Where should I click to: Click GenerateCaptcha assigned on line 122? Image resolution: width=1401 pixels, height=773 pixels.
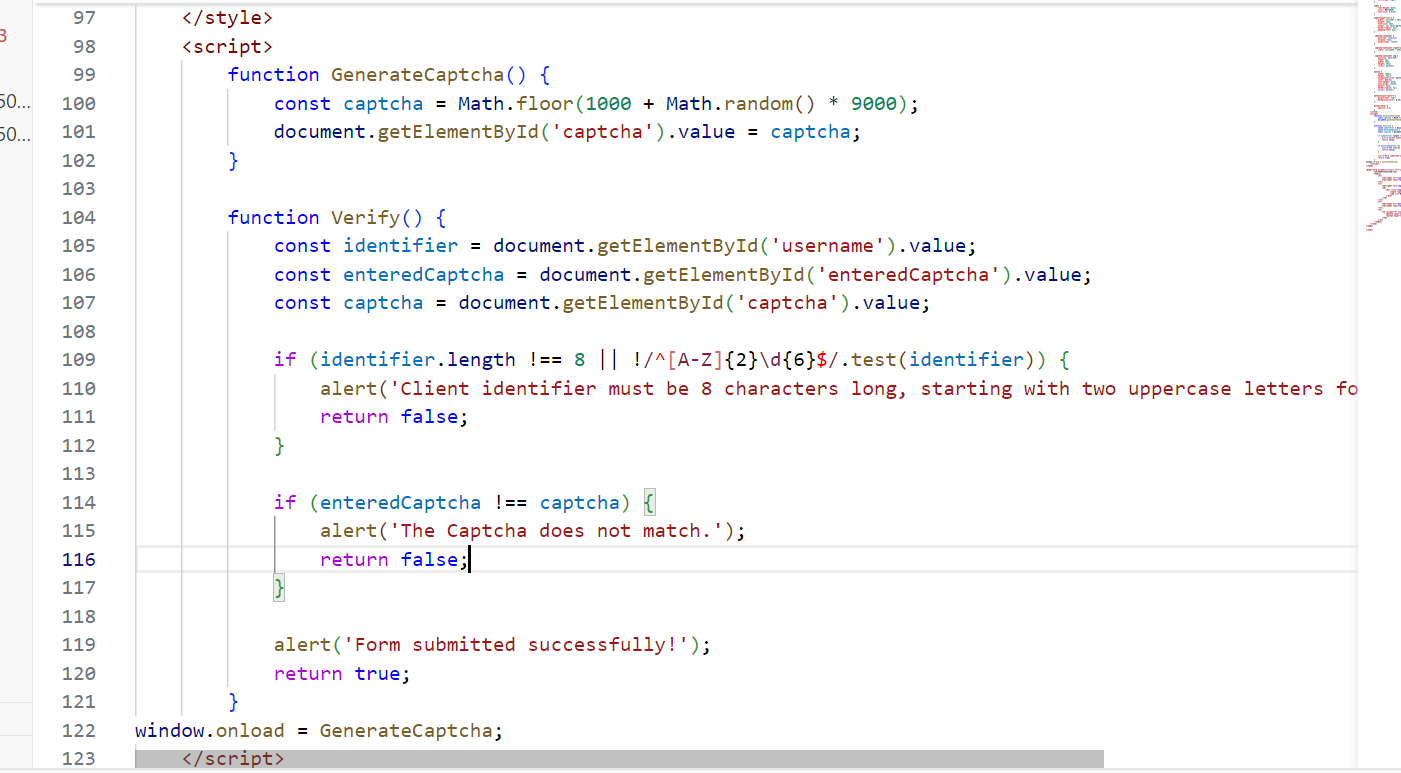406,730
